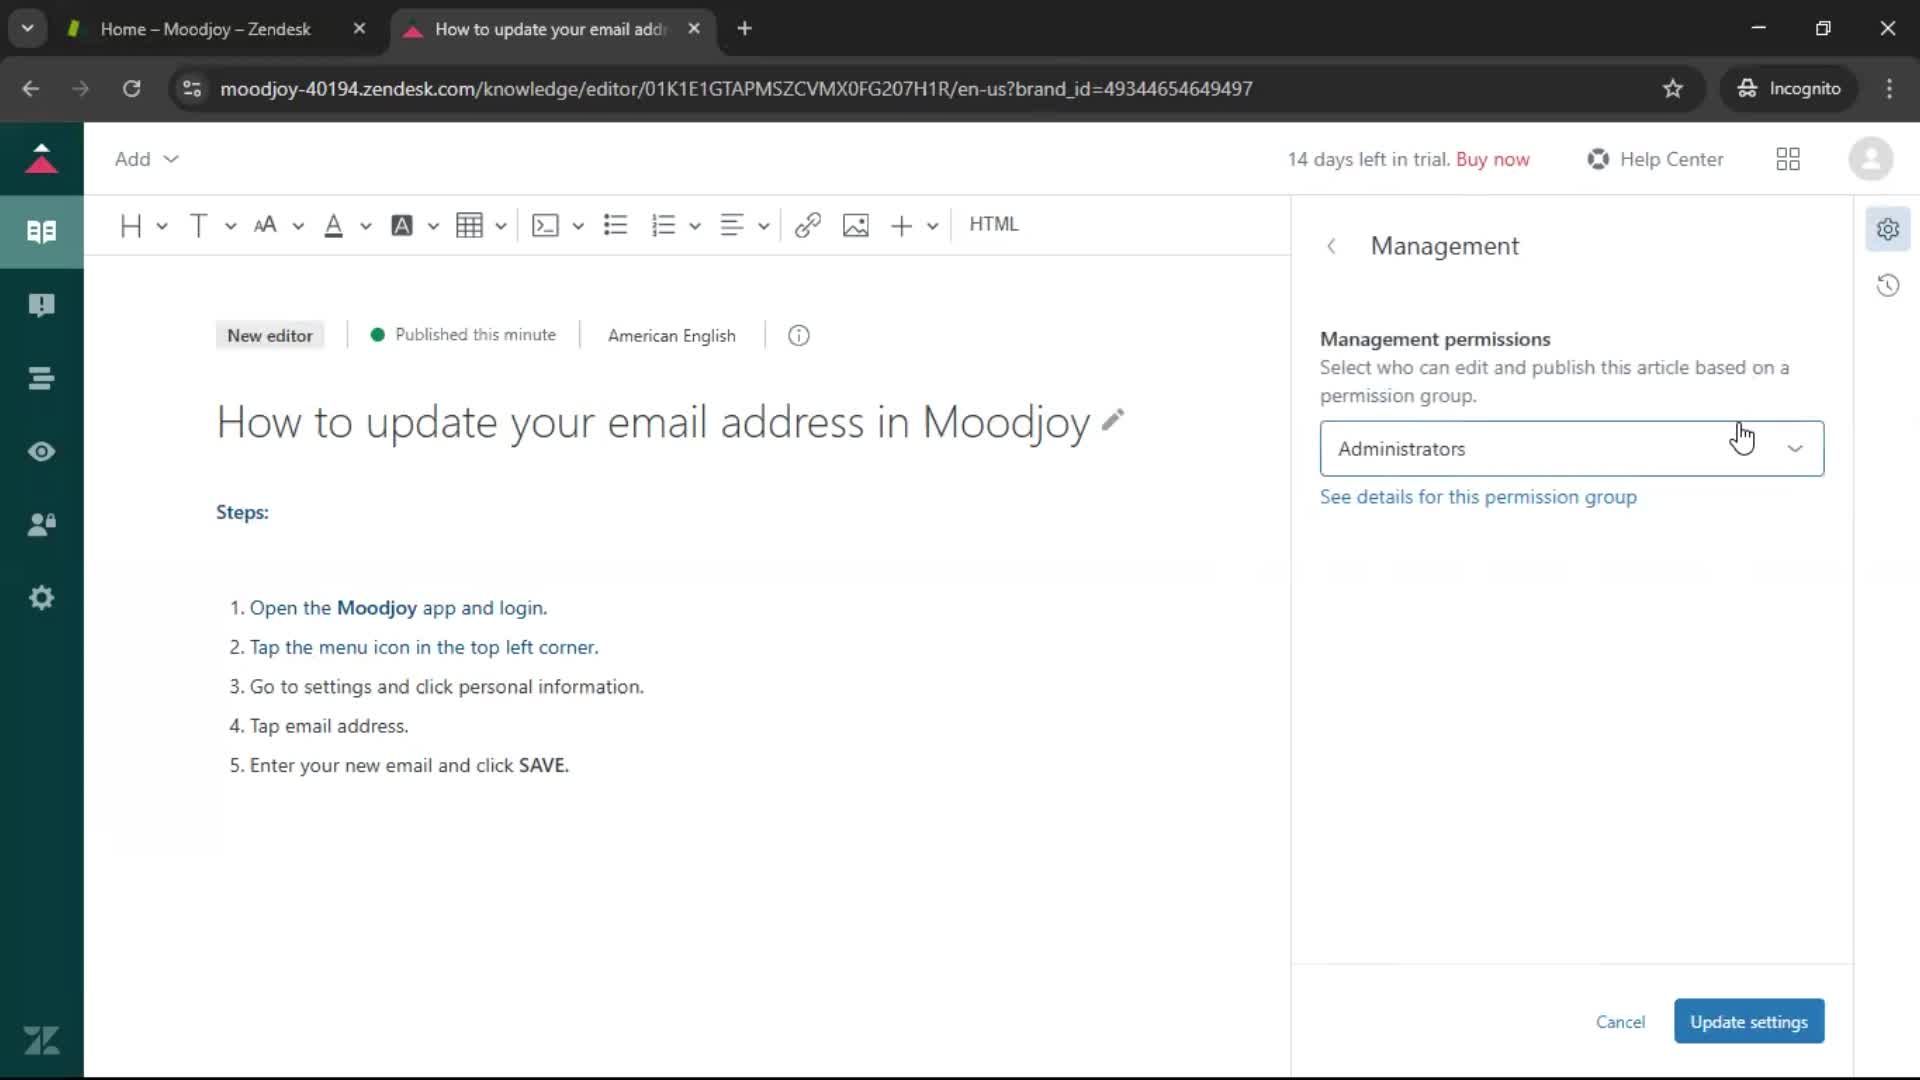1920x1080 pixels.
Task: Open article settings gear in right rail
Action: click(1888, 229)
